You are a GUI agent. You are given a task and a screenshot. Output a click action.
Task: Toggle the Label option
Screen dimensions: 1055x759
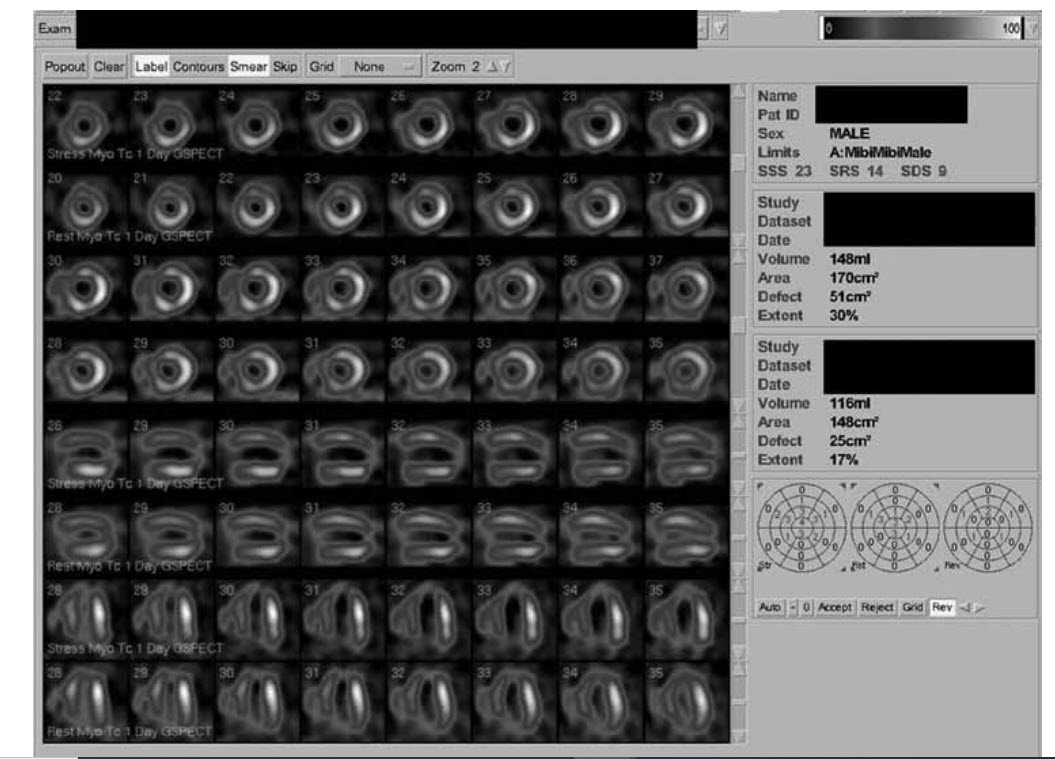(151, 67)
